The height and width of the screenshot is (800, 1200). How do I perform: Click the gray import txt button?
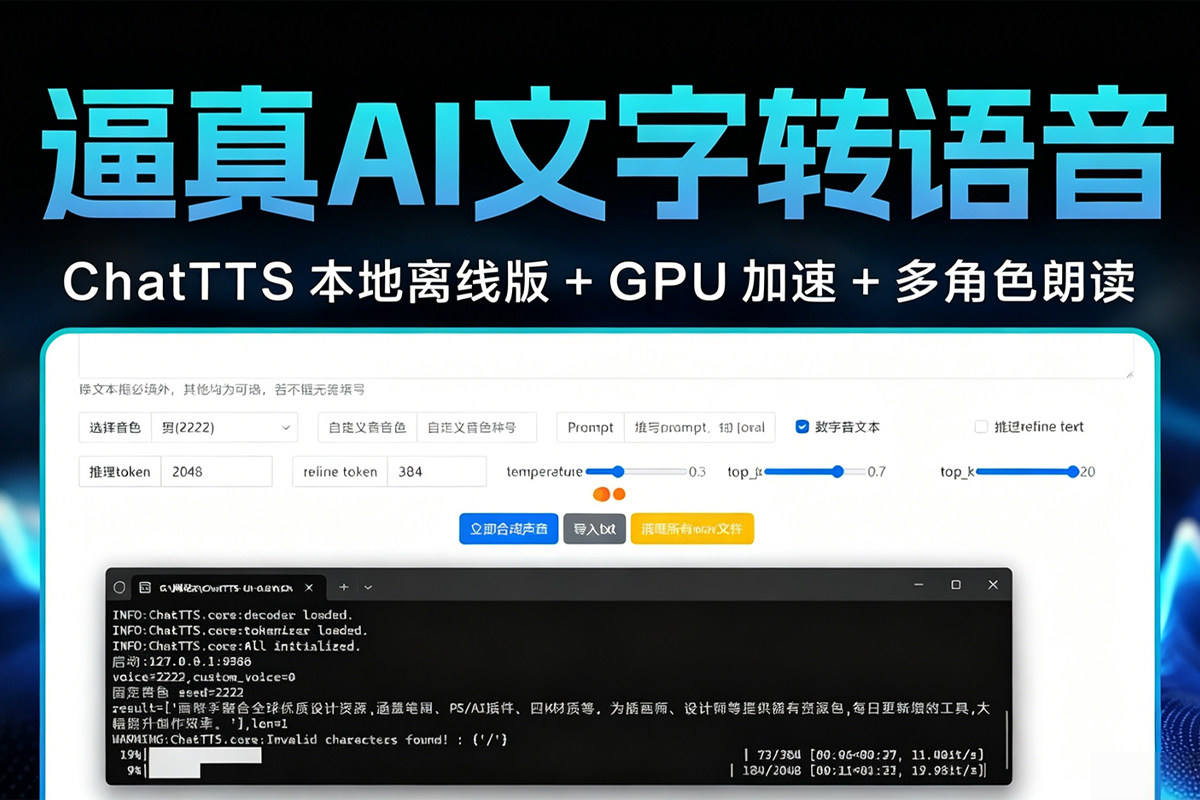point(595,529)
